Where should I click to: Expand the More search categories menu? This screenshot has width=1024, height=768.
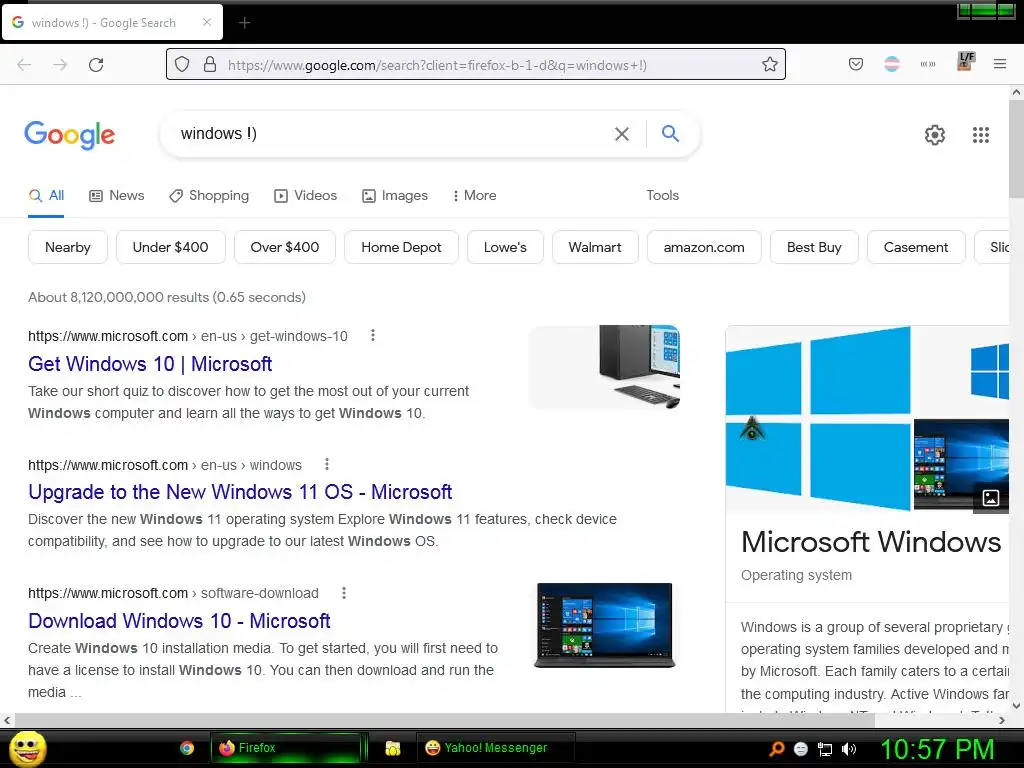(475, 195)
